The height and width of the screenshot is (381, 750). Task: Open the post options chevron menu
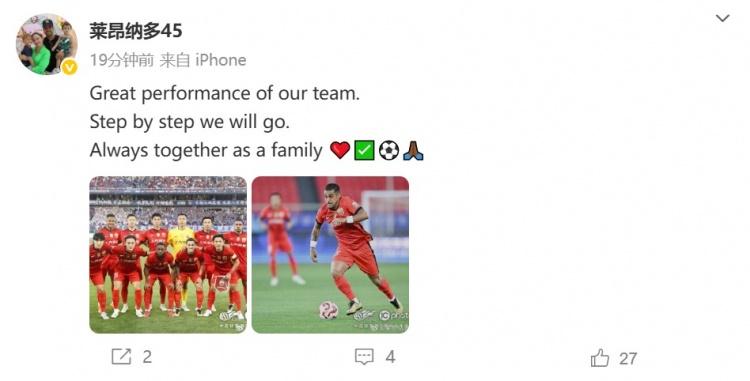click(x=722, y=19)
